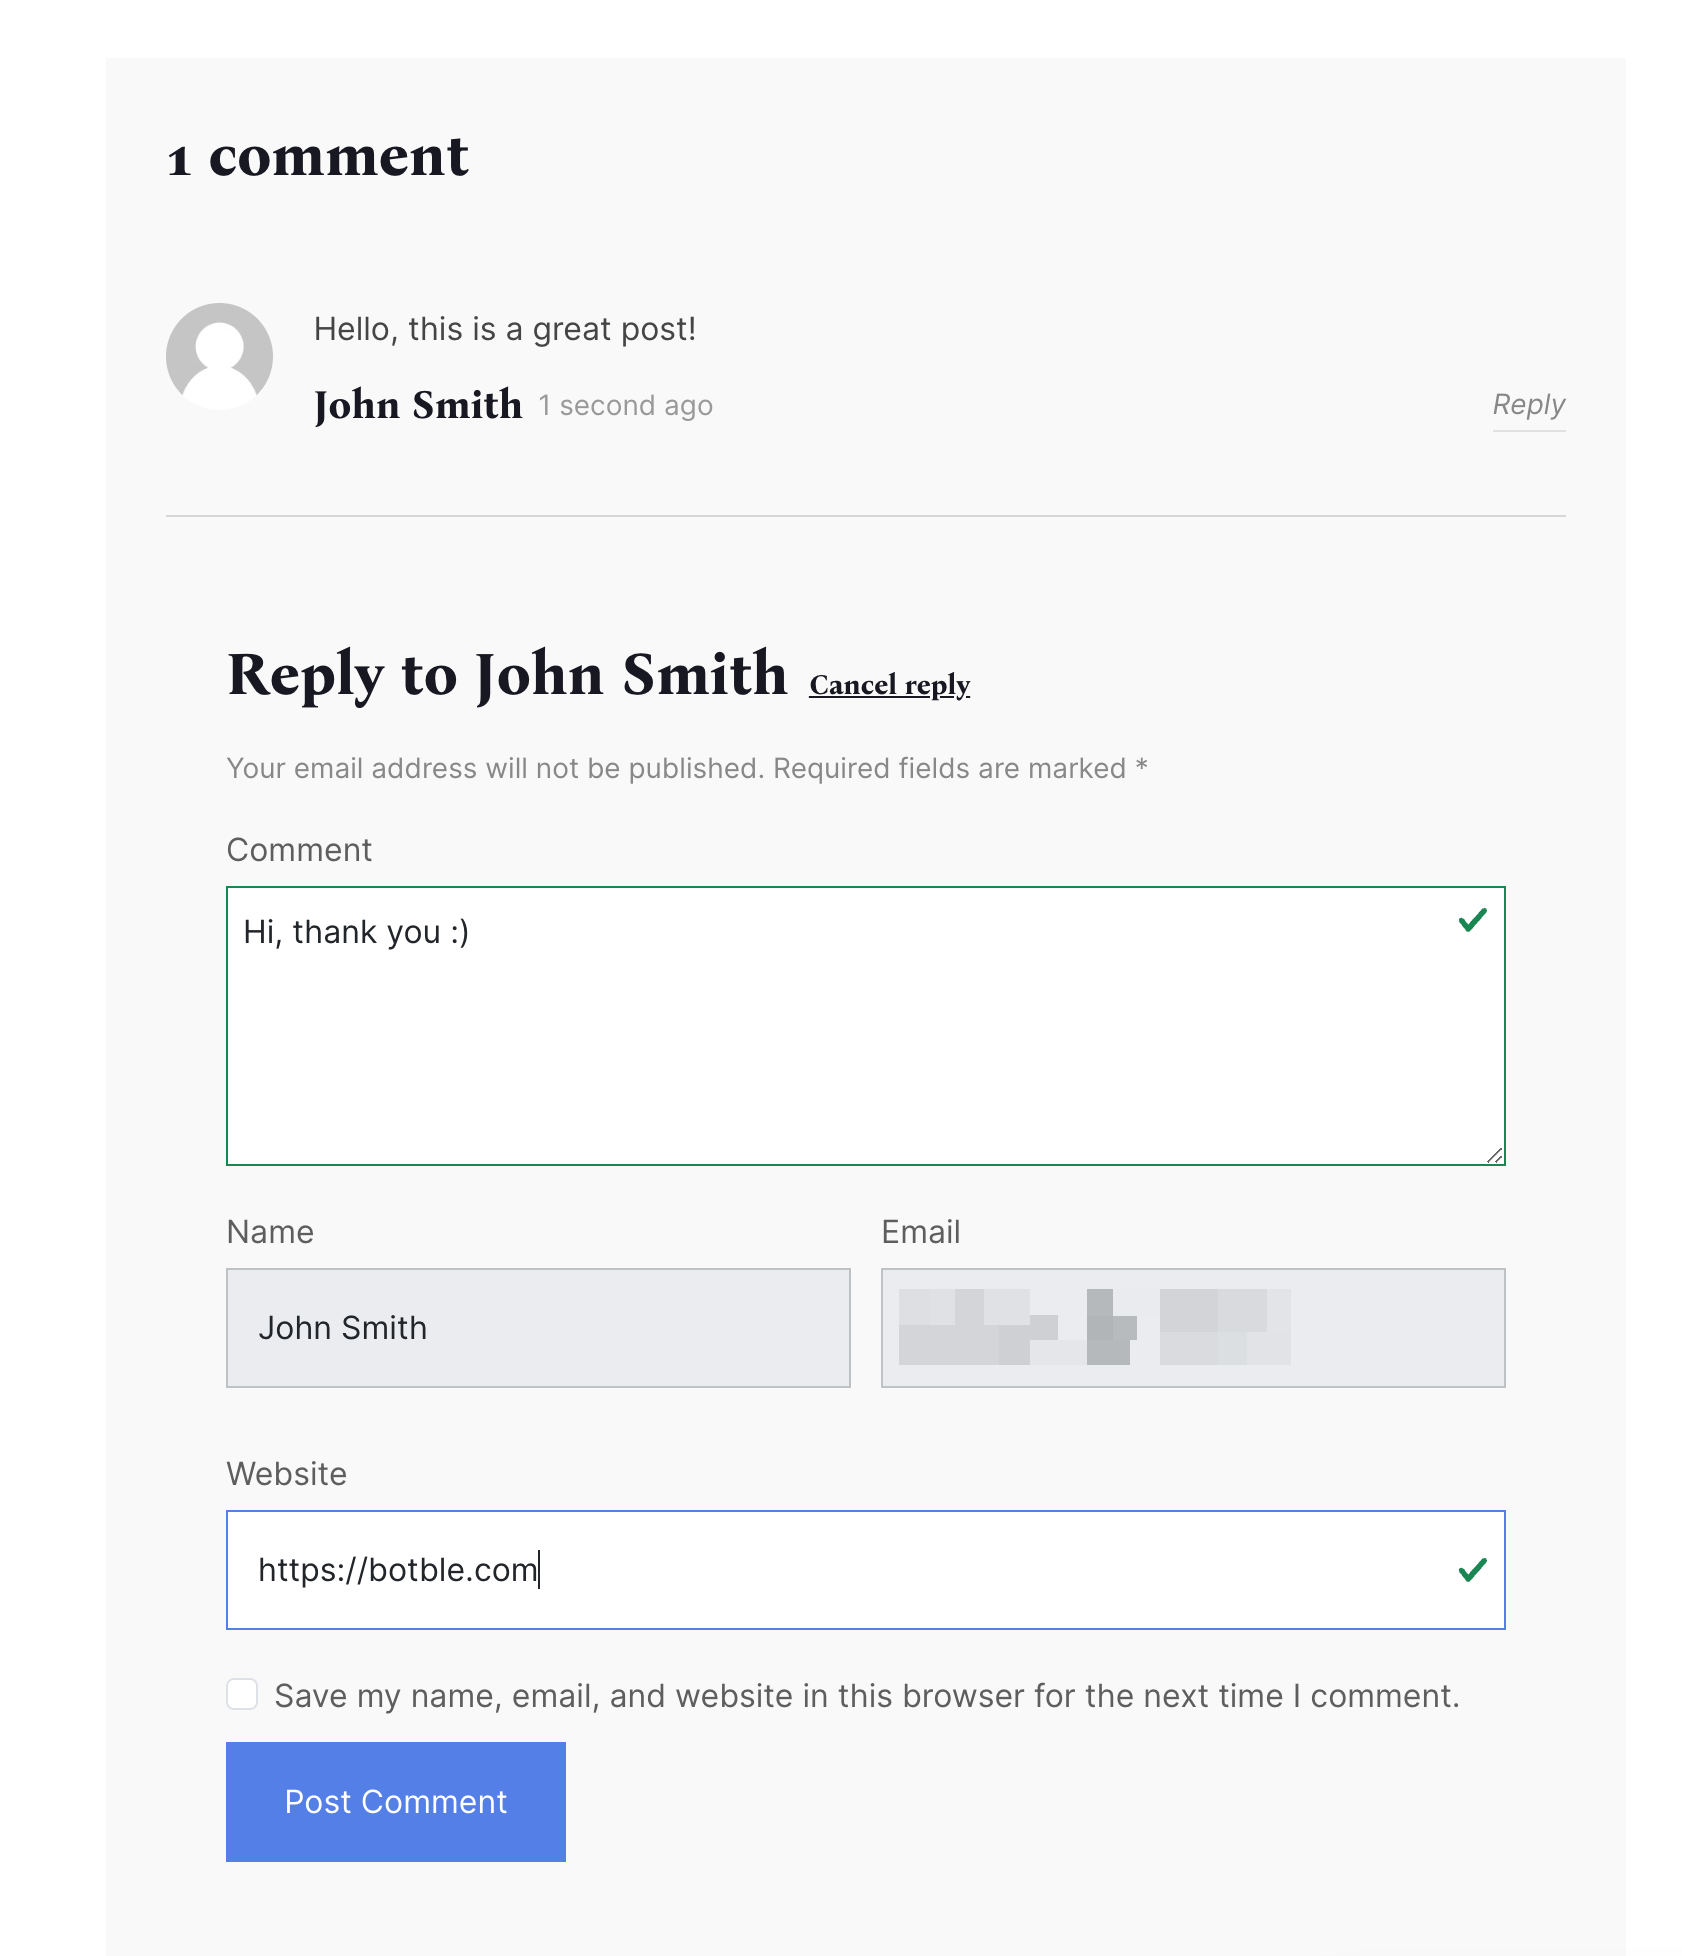
Task: Click the Website field label
Action: tap(286, 1473)
